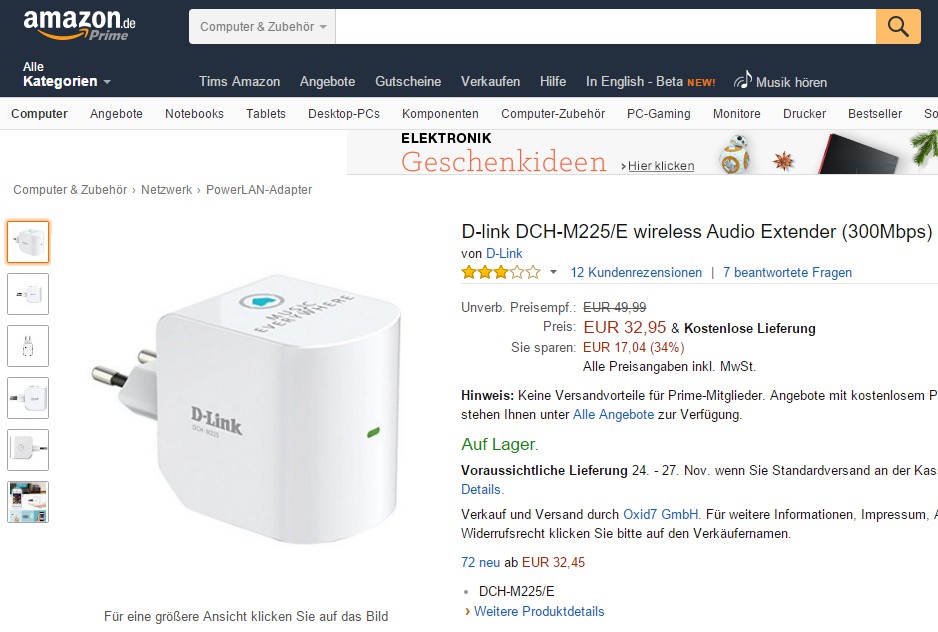Focus the Amazon search input field
Viewport: 938px width, 632px height.
(x=605, y=26)
